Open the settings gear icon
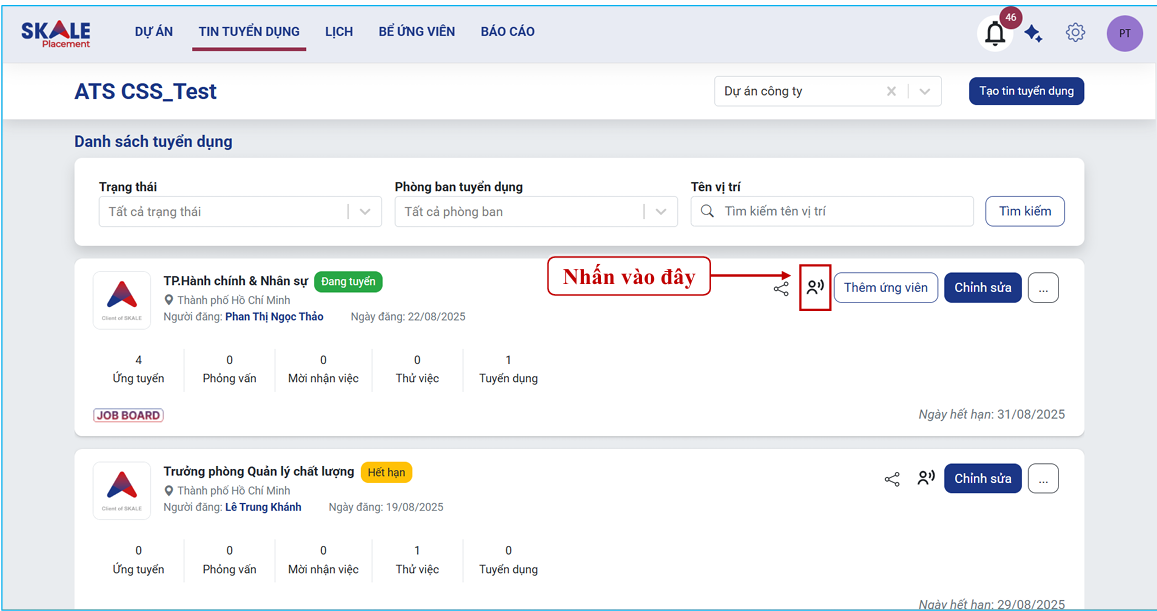This screenshot has width=1157, height=611. [1075, 33]
